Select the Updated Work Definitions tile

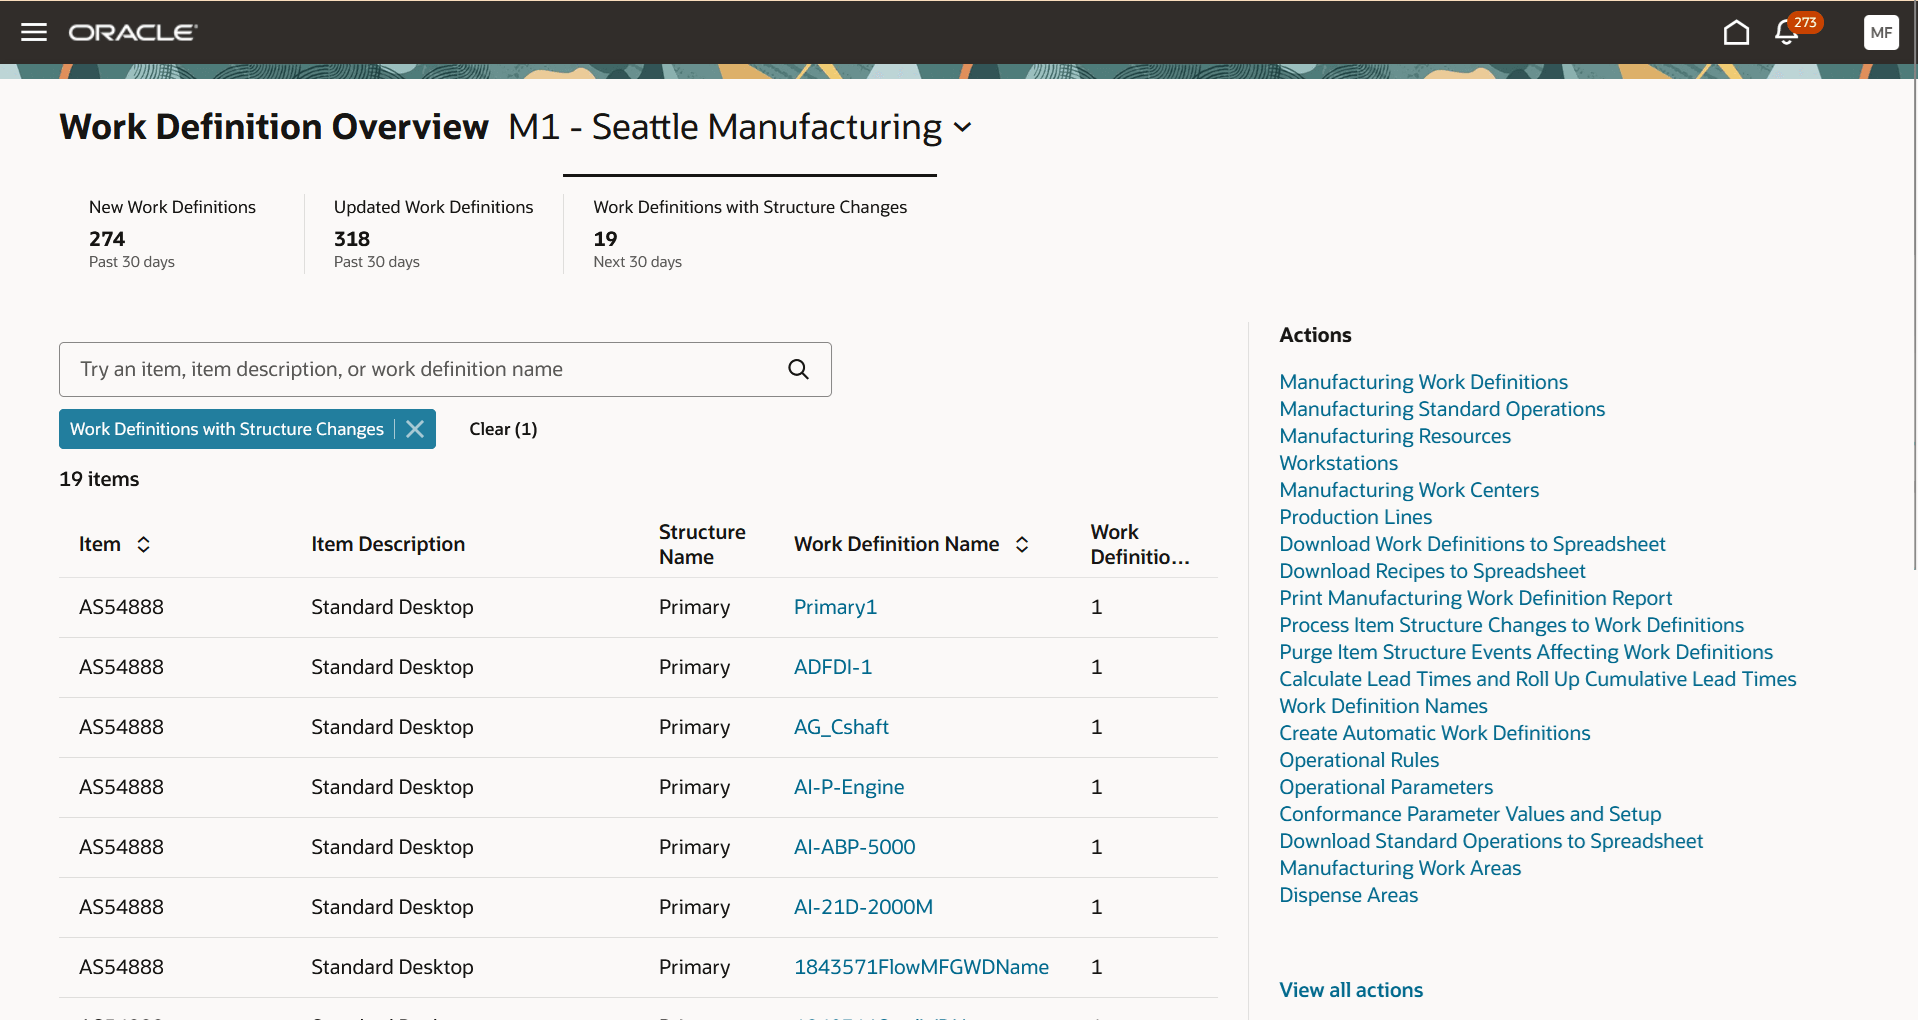(433, 234)
